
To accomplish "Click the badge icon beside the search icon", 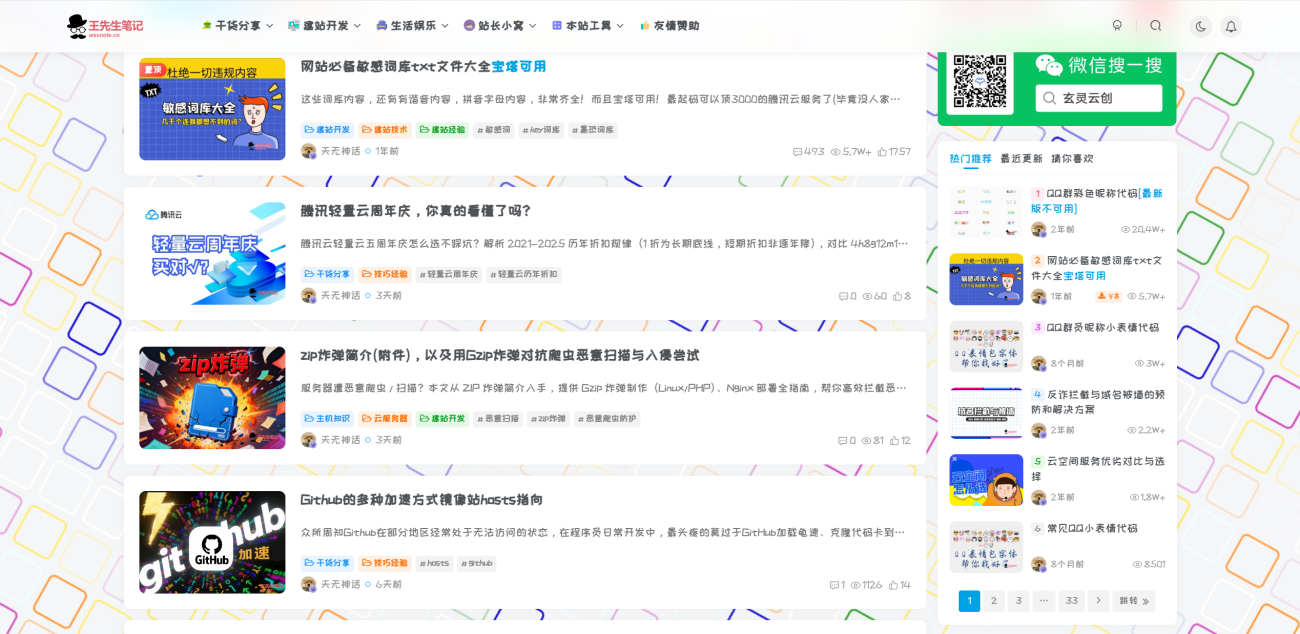I will point(1118,26).
